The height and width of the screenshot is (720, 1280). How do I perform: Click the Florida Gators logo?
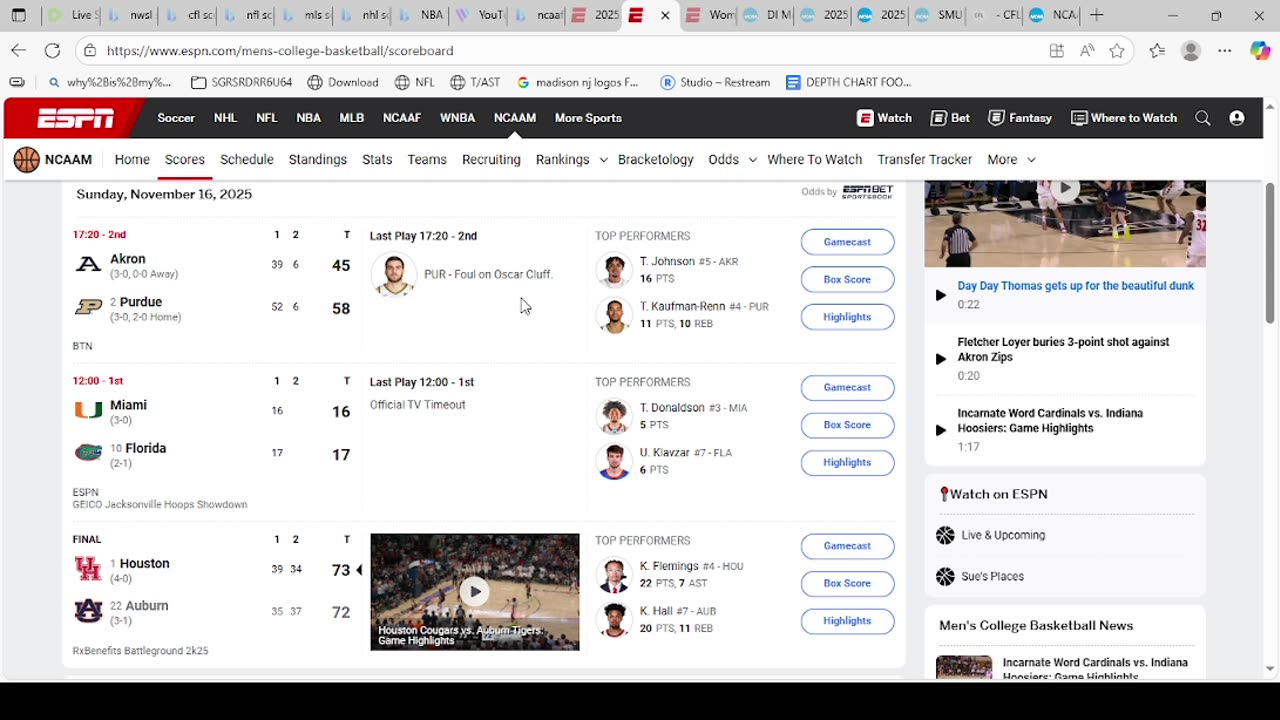pos(88,453)
